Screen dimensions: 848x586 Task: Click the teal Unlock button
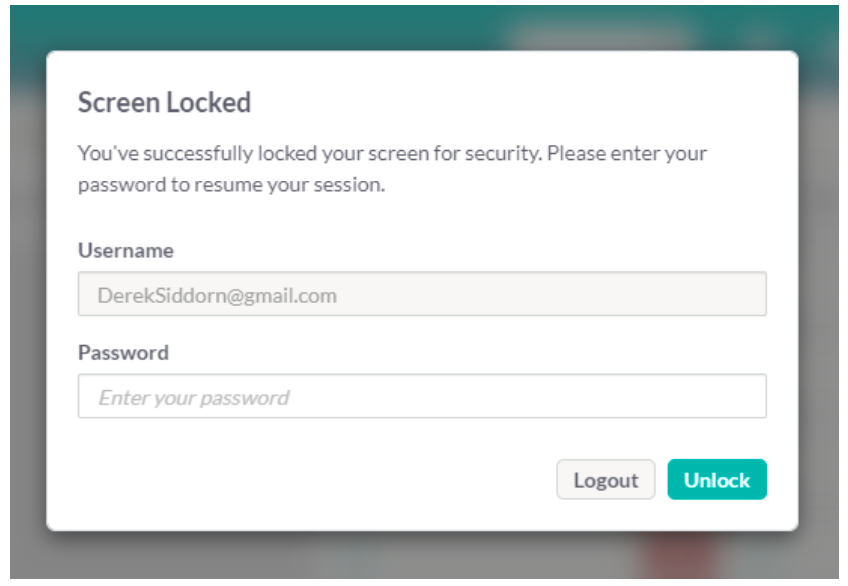[716, 480]
